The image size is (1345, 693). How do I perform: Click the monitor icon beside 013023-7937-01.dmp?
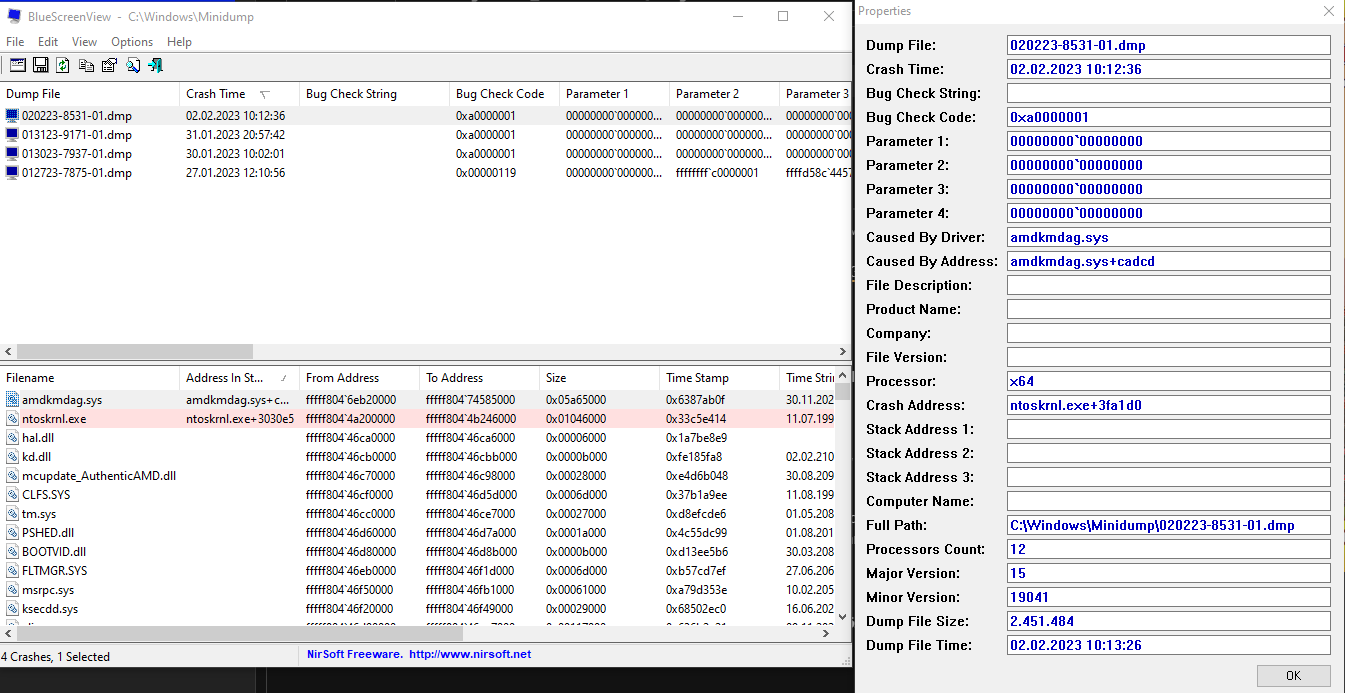(x=12, y=154)
